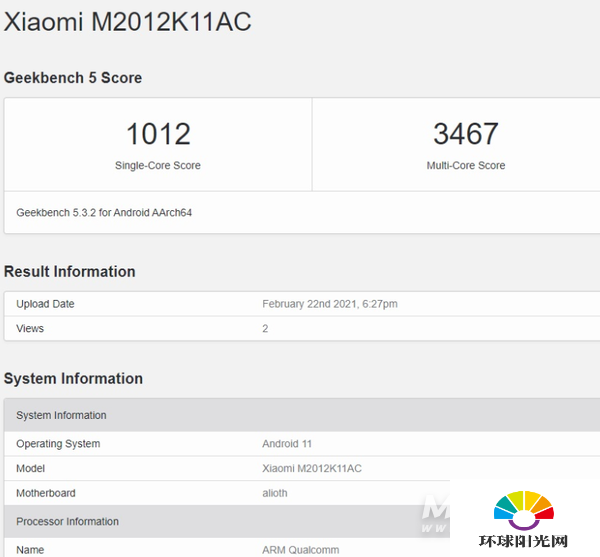
Task: Click Geekbench 5.3.2 for Android AArch64 text
Action: (x=104, y=213)
